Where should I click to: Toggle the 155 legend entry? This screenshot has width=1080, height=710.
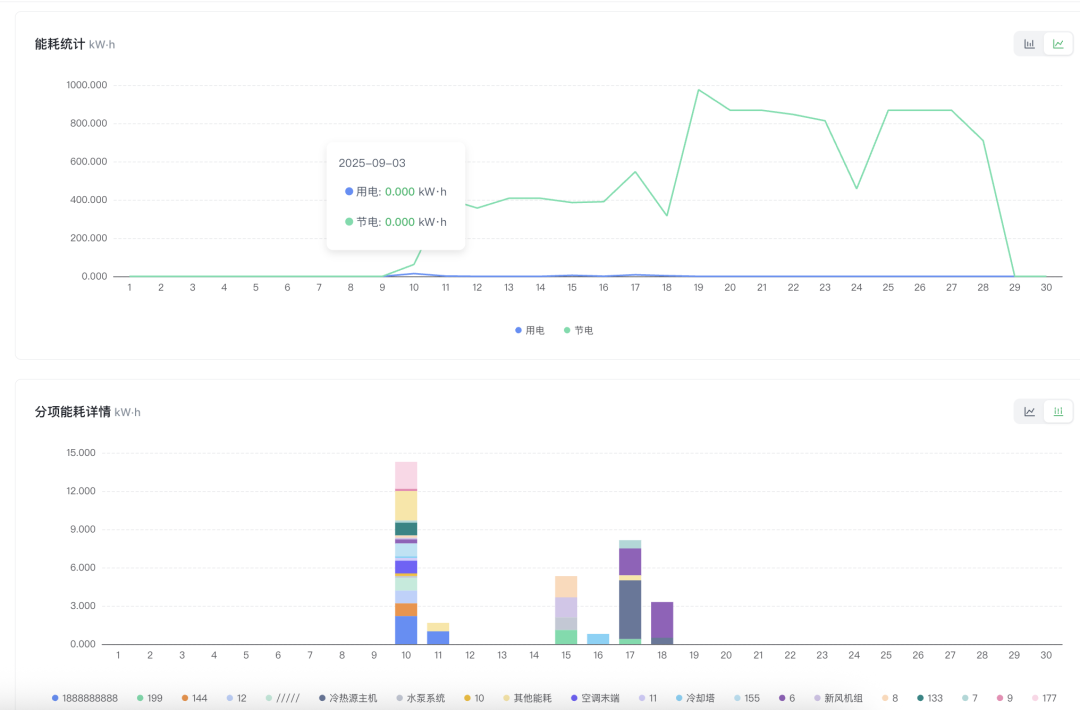click(x=747, y=698)
